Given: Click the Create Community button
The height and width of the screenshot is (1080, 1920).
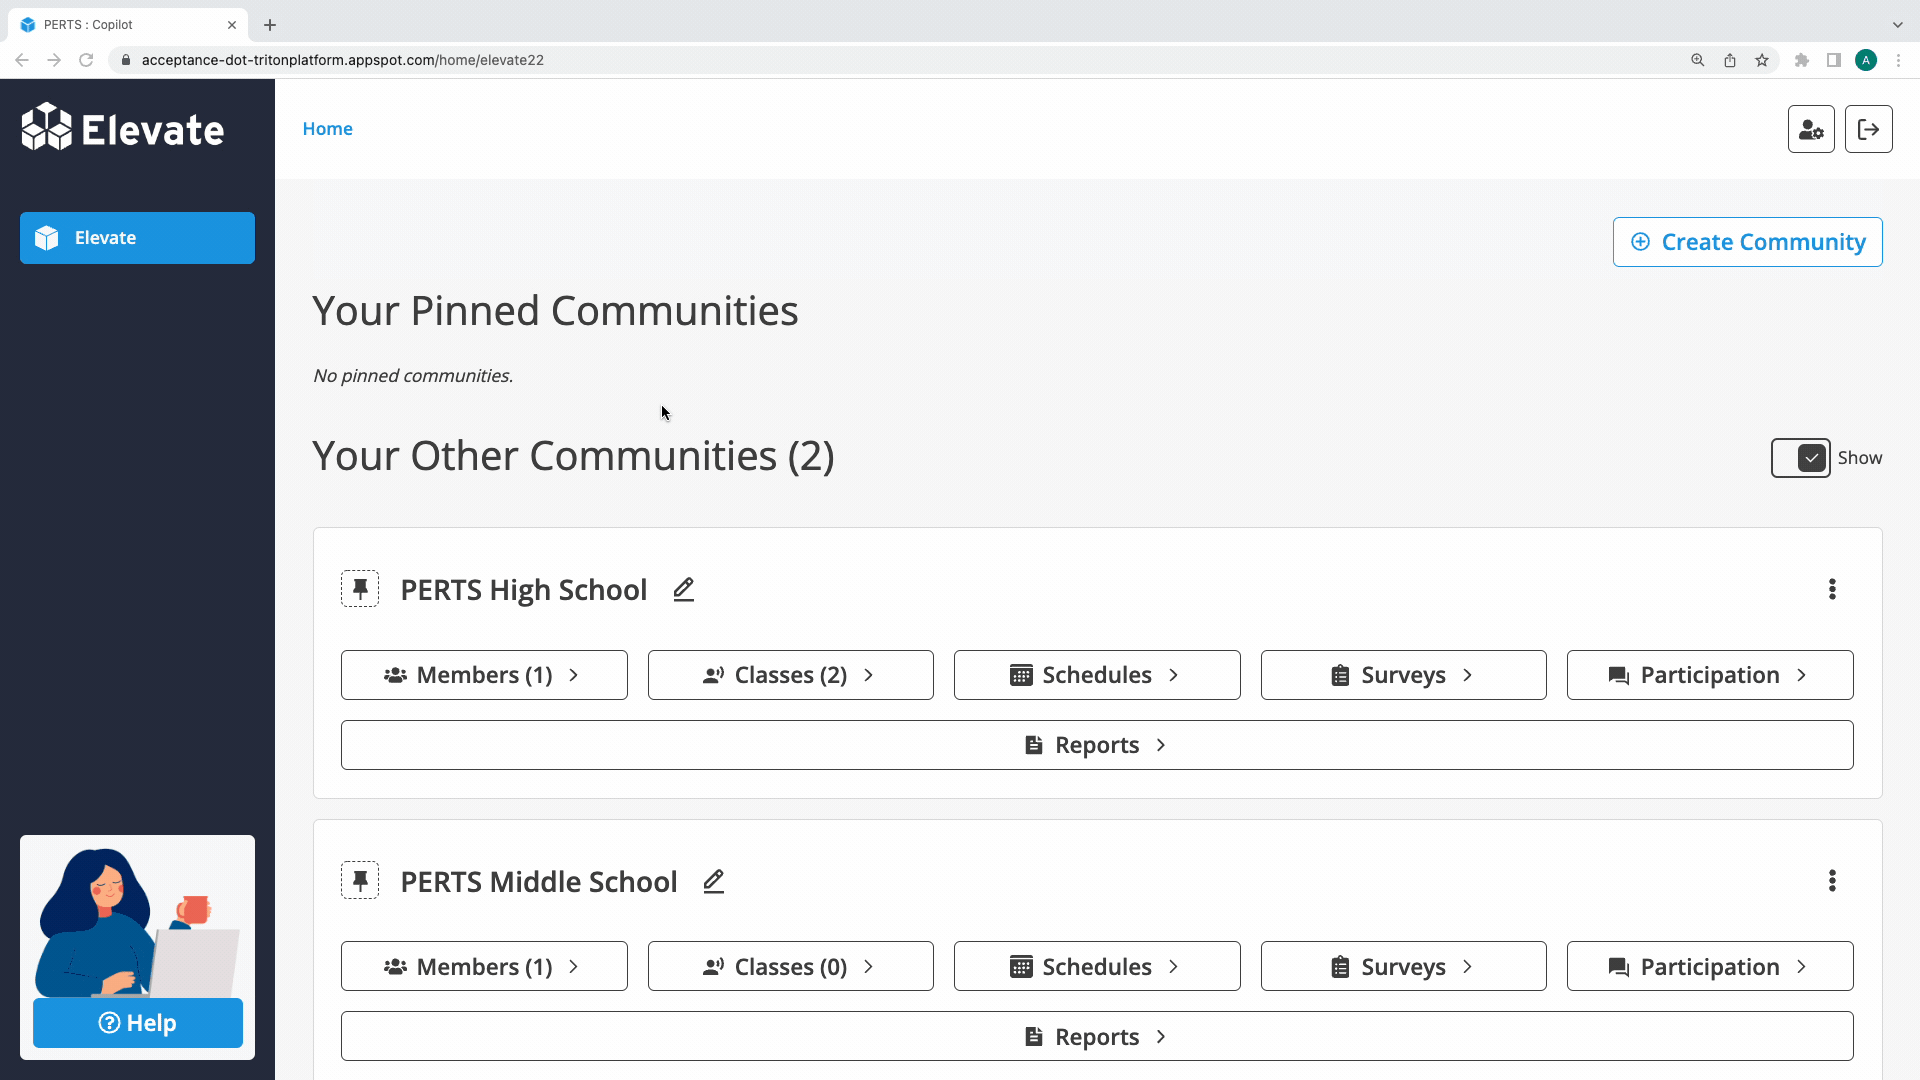Looking at the screenshot, I should [x=1747, y=241].
